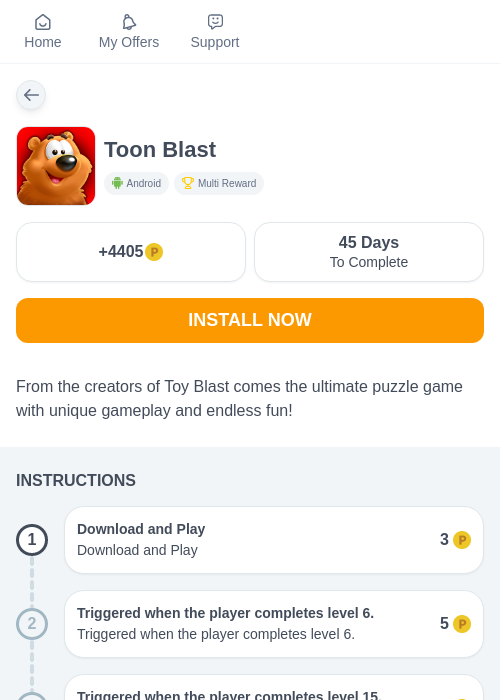This screenshot has height=700, width=500.
Task: Click the Multi Reward trophy icon
Action: coord(188,183)
